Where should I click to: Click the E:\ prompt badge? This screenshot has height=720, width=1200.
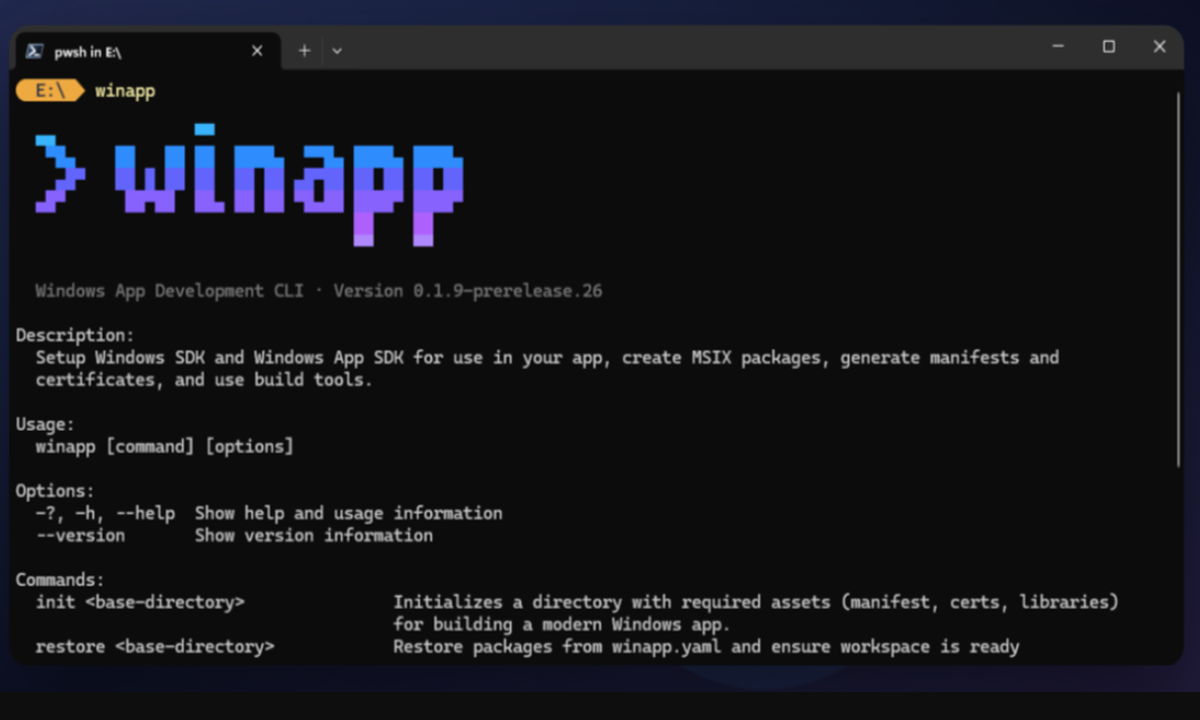48,90
